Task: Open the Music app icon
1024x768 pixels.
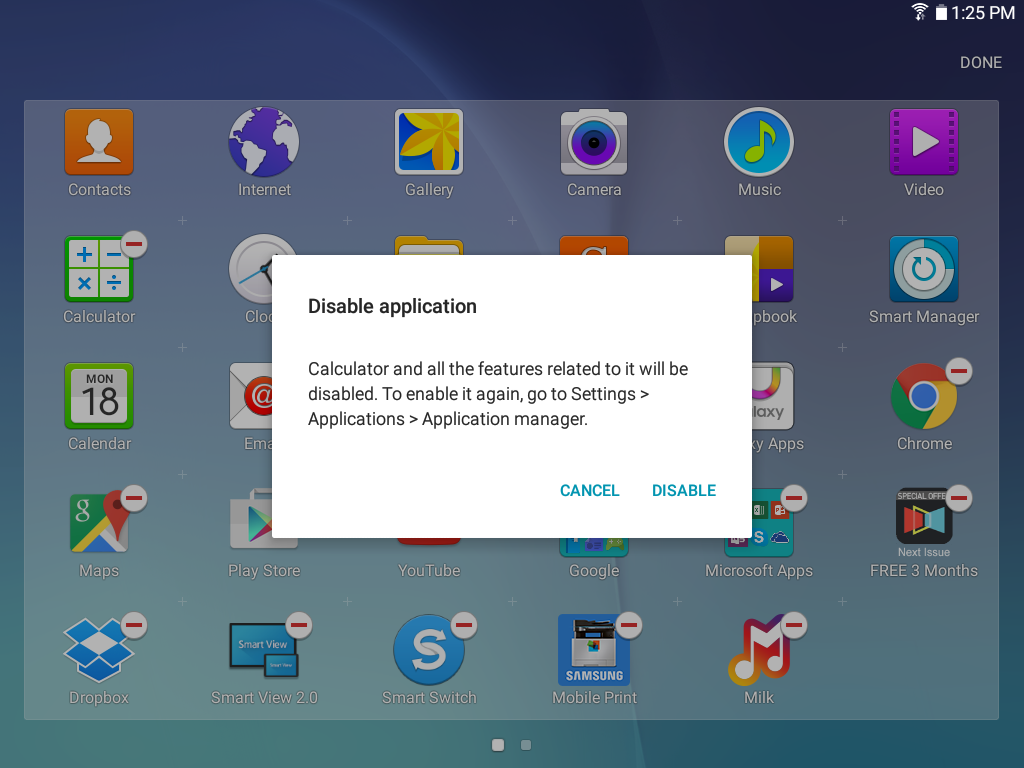Action: 759,142
